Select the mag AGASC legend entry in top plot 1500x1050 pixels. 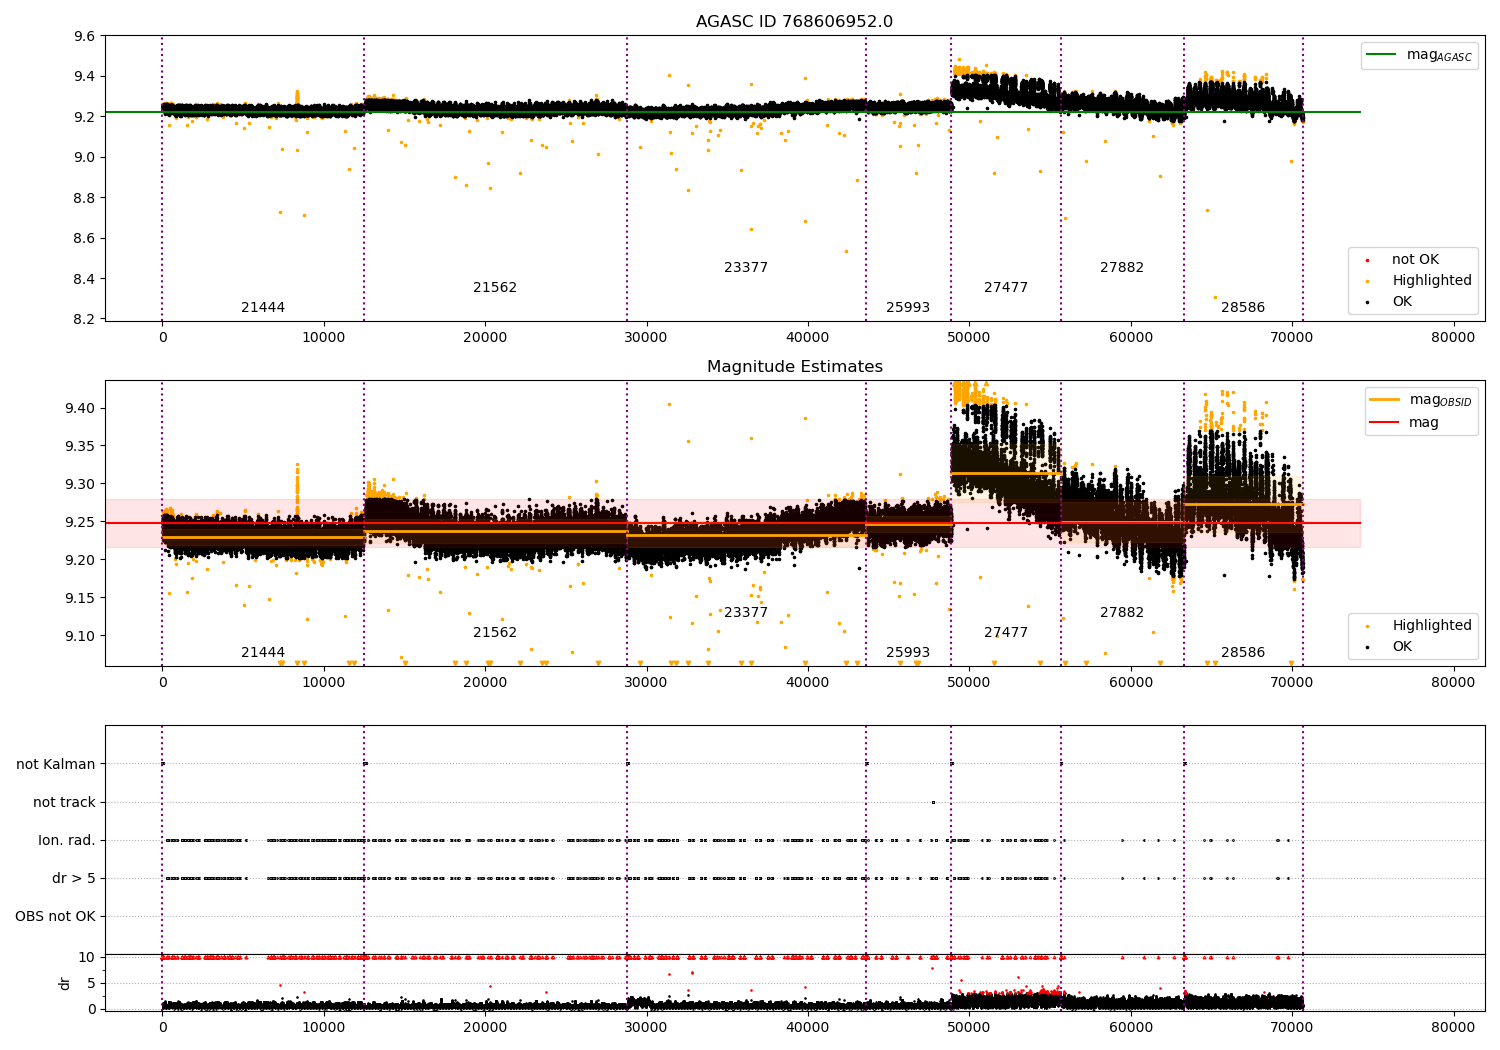click(1420, 55)
